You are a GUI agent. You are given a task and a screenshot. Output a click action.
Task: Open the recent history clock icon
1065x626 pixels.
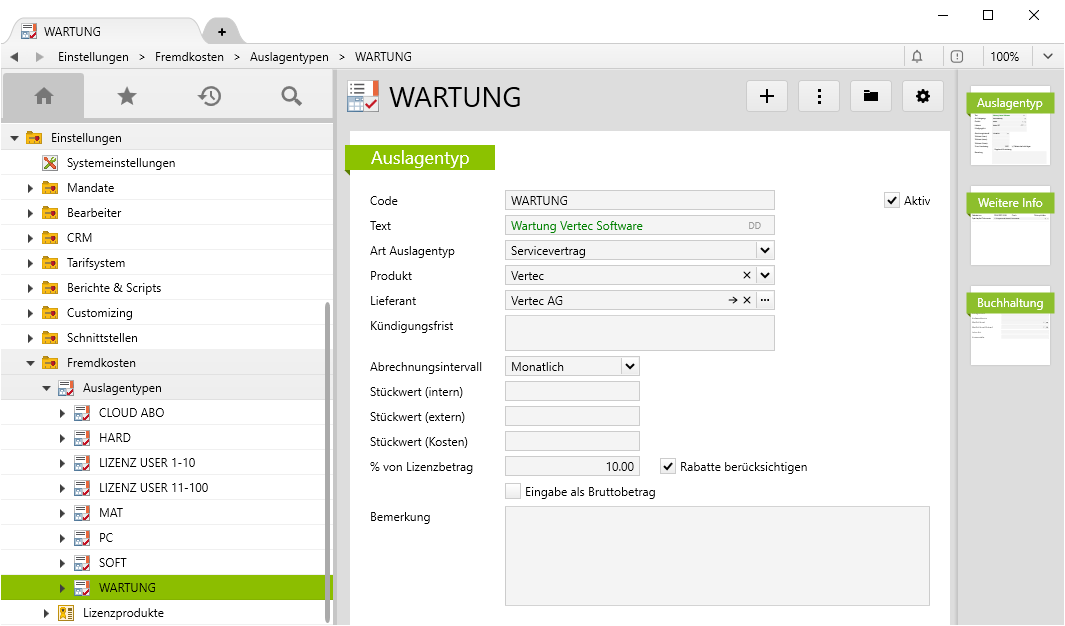tap(209, 96)
